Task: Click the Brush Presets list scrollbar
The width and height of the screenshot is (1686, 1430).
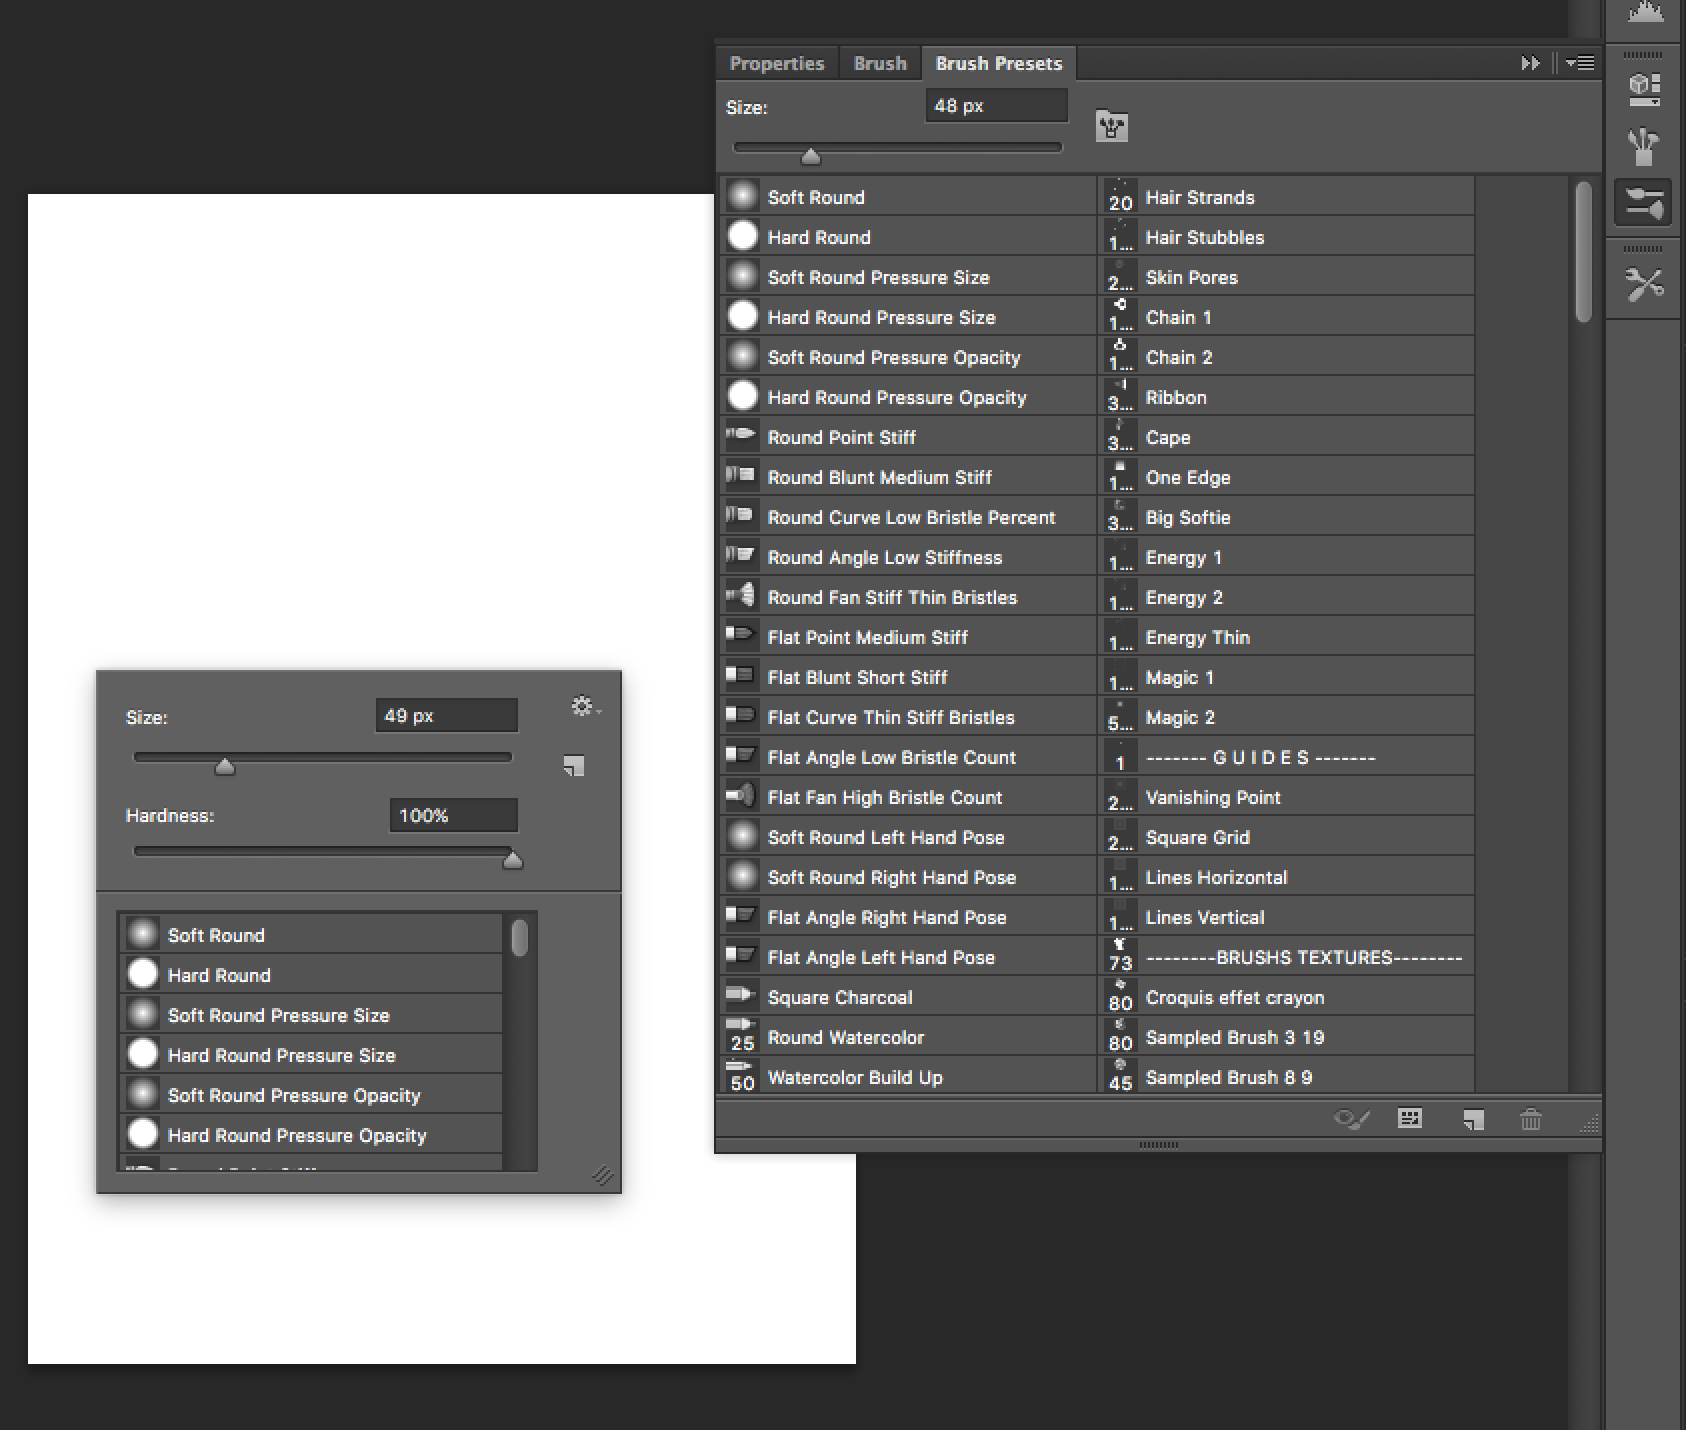Action: [1582, 252]
